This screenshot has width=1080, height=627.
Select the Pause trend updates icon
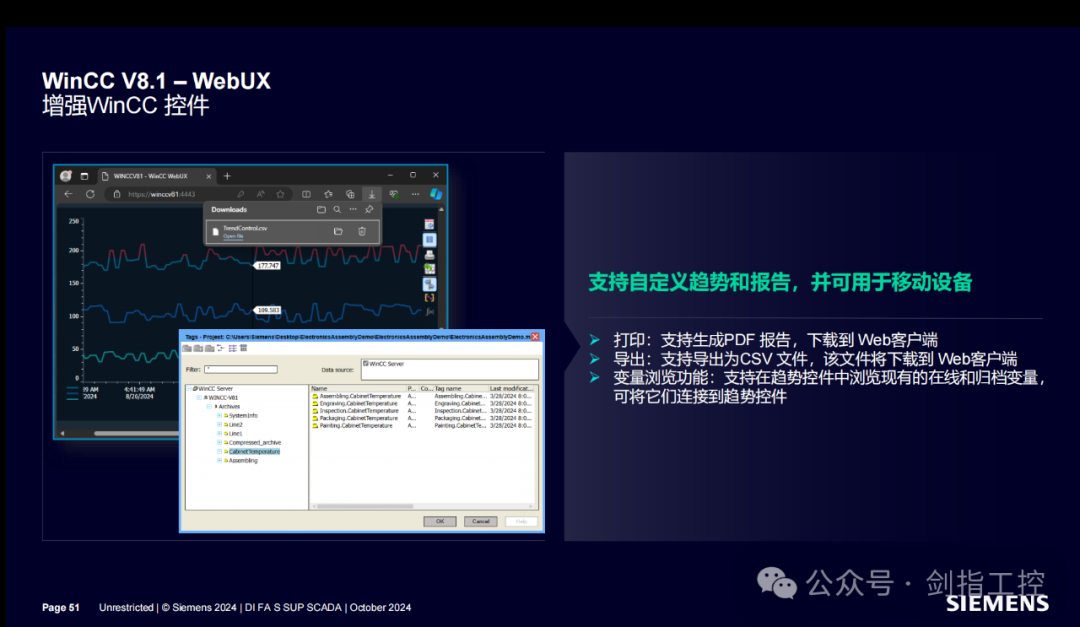[430, 240]
